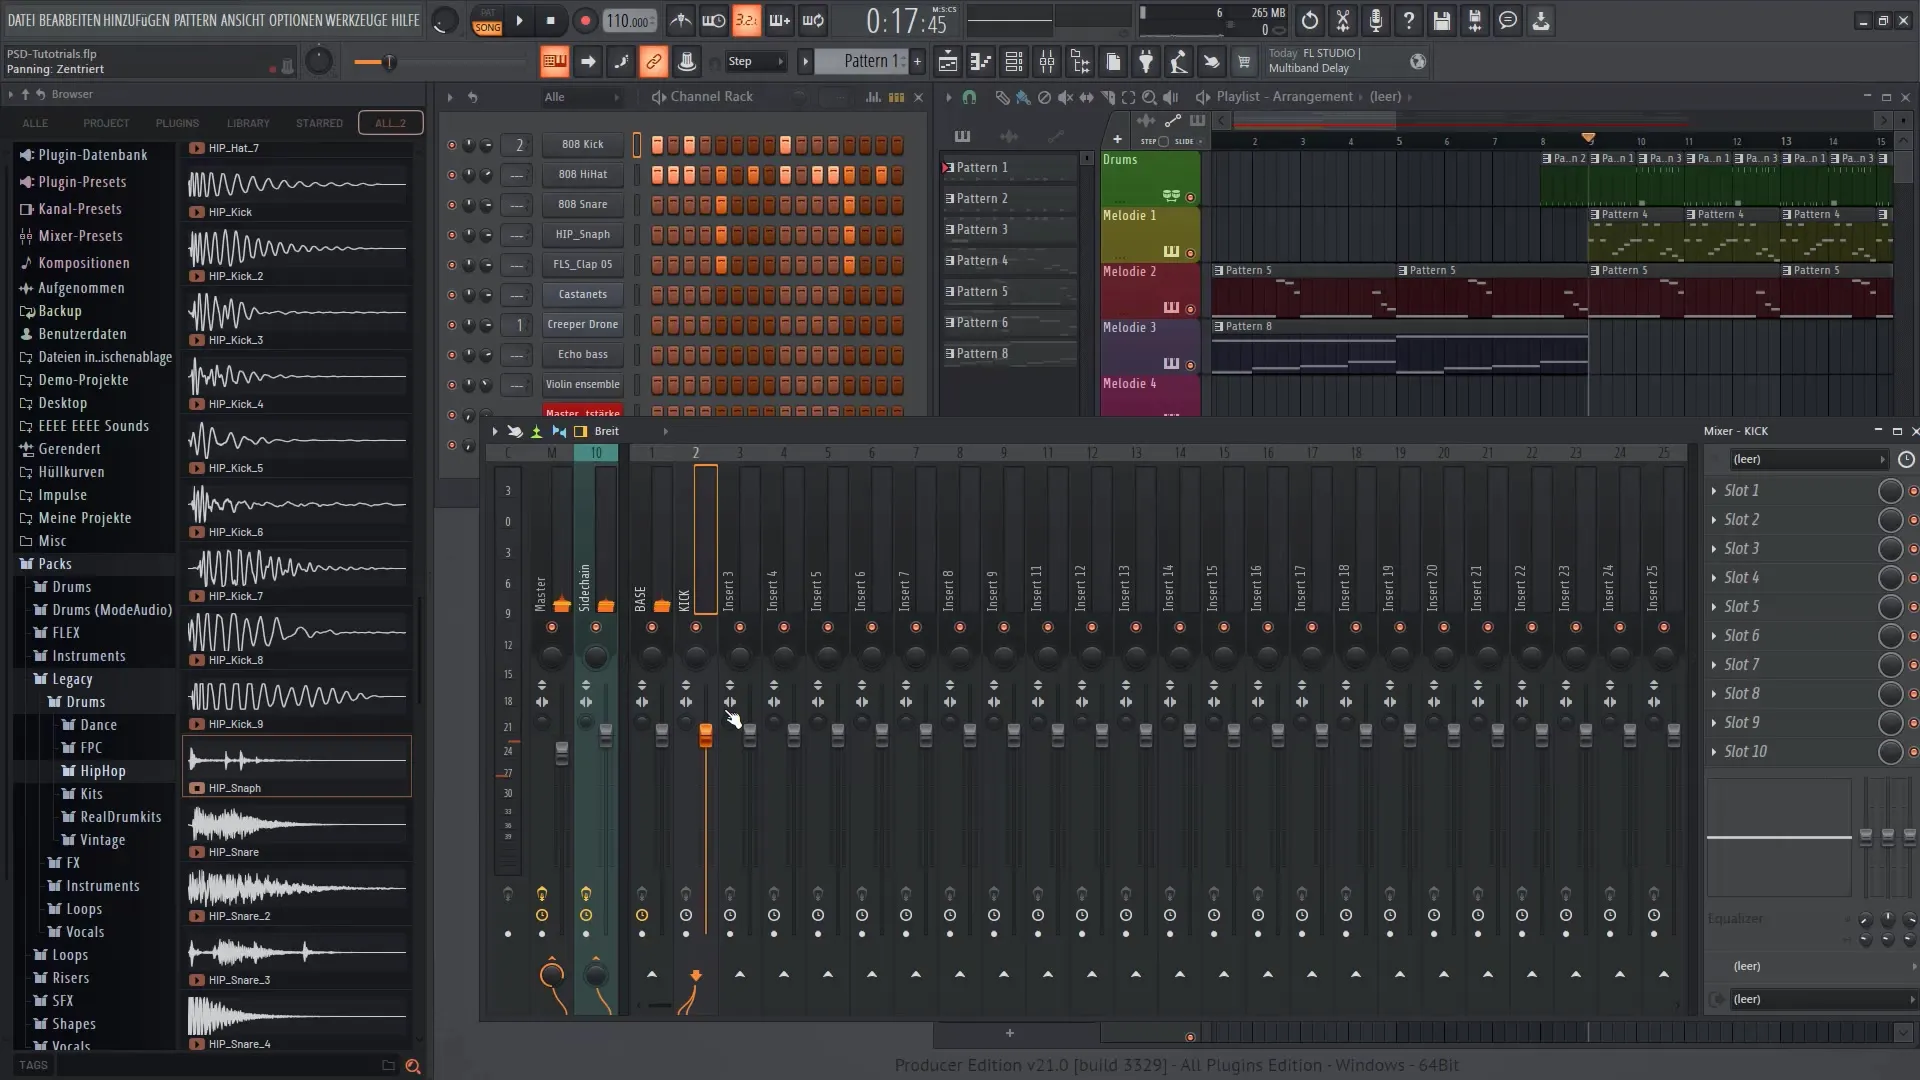The image size is (1920, 1080).
Task: Collapse the Packs folder in browser
Action: [55, 564]
